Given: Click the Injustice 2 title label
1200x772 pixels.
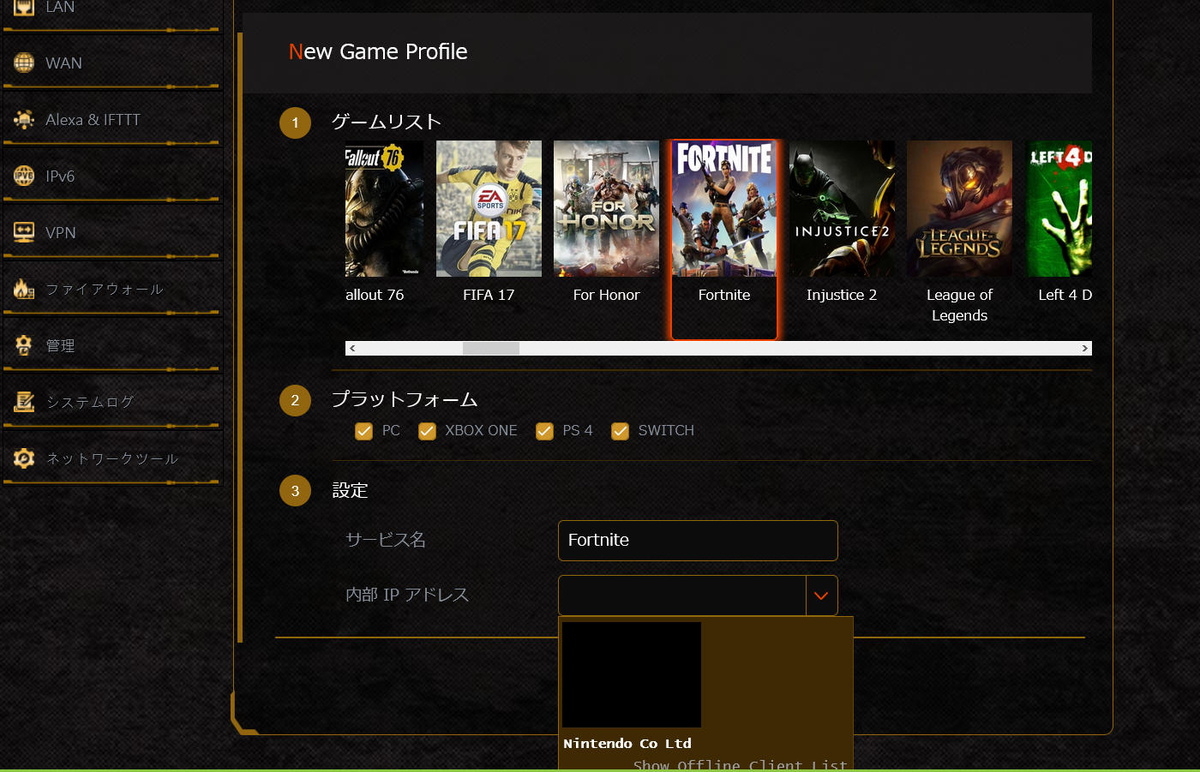Looking at the screenshot, I should 842,295.
